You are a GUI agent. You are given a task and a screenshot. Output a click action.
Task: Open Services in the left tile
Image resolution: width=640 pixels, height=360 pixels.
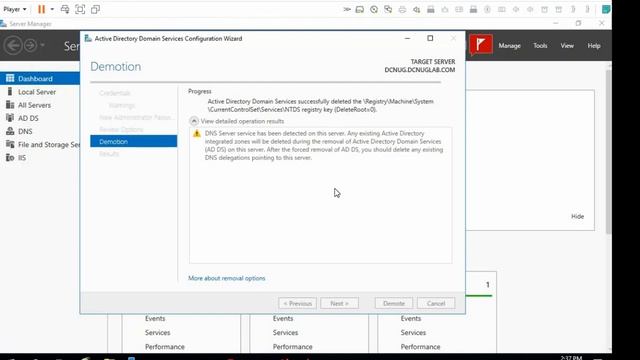(x=158, y=333)
